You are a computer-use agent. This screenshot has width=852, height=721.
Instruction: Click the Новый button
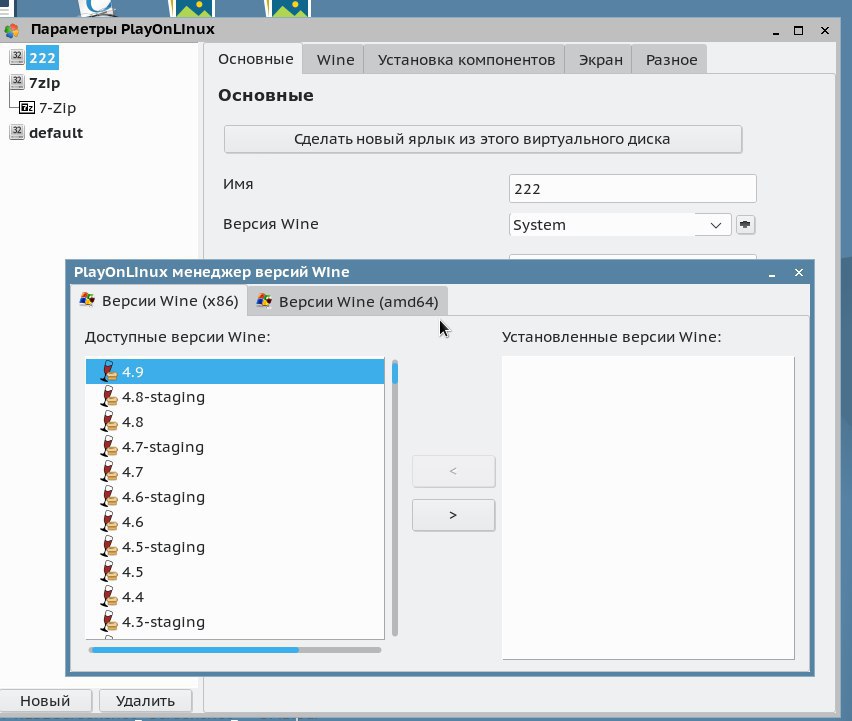45,701
